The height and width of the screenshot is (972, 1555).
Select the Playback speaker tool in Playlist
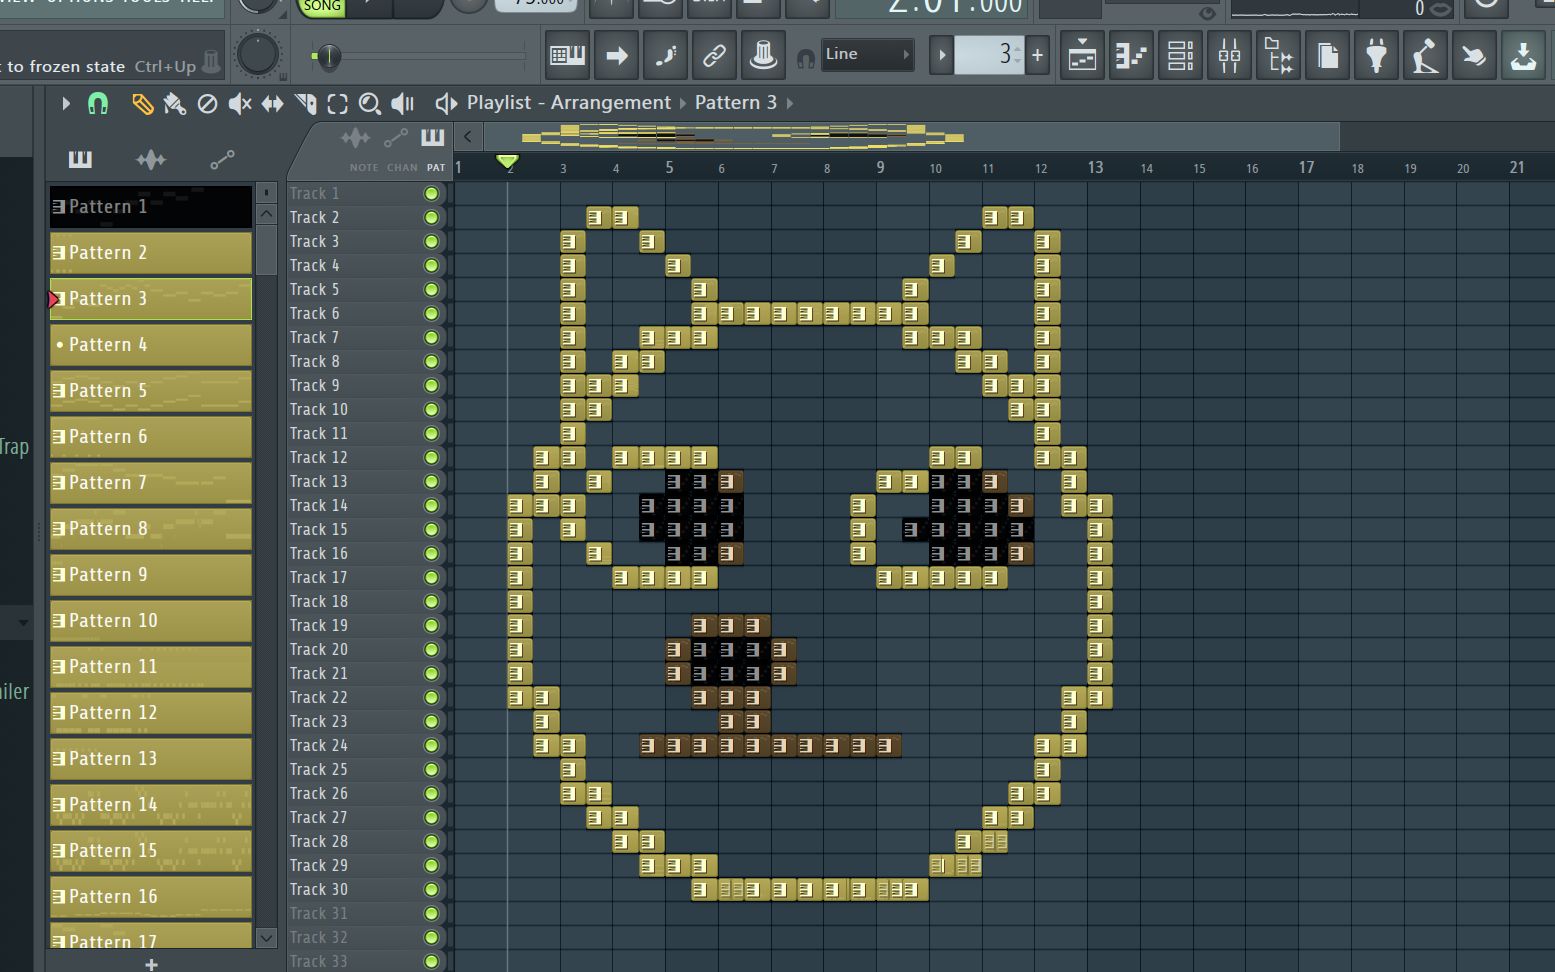(402, 103)
